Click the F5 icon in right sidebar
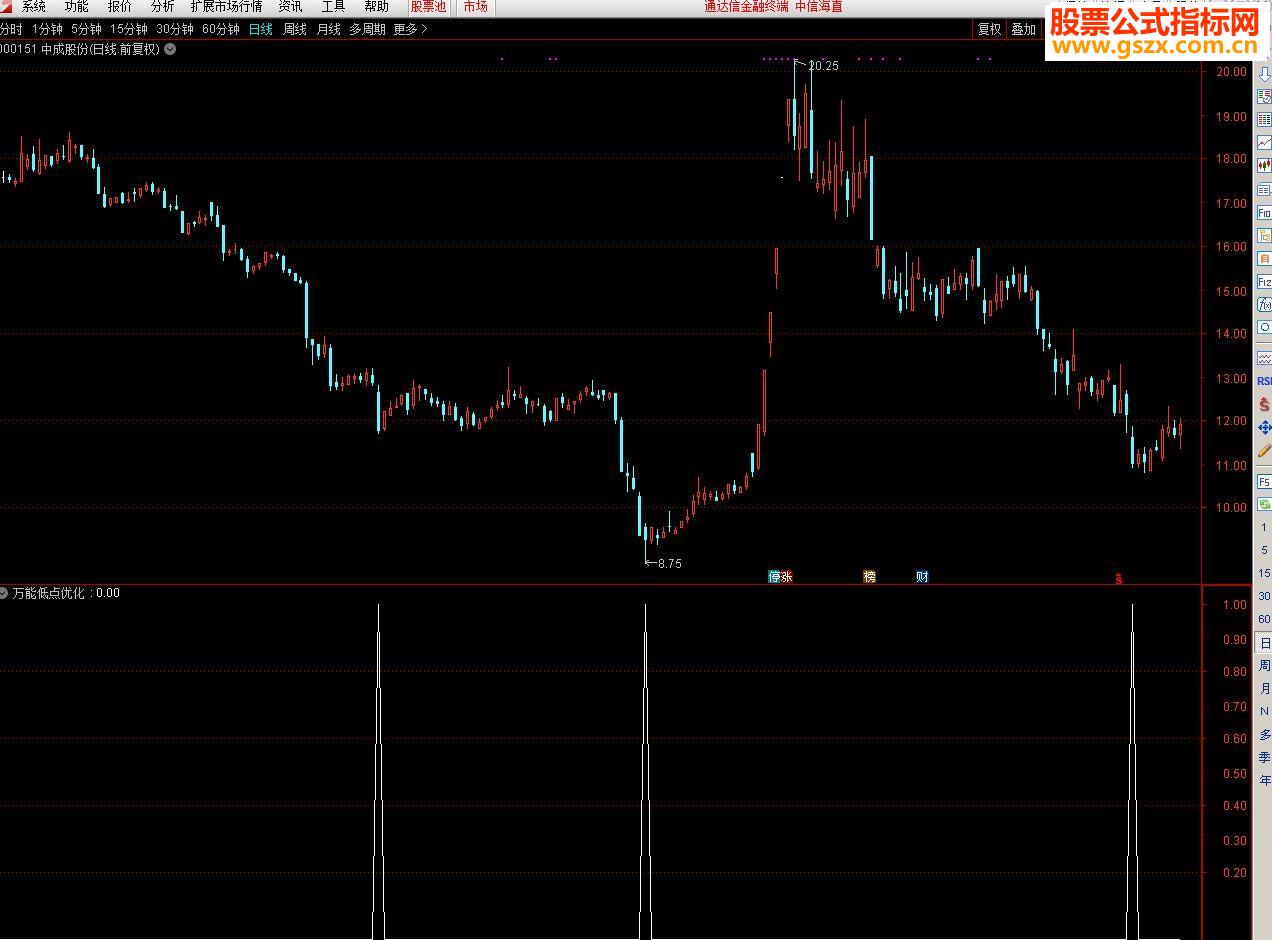The width and height of the screenshot is (1272, 940). coord(1264,481)
